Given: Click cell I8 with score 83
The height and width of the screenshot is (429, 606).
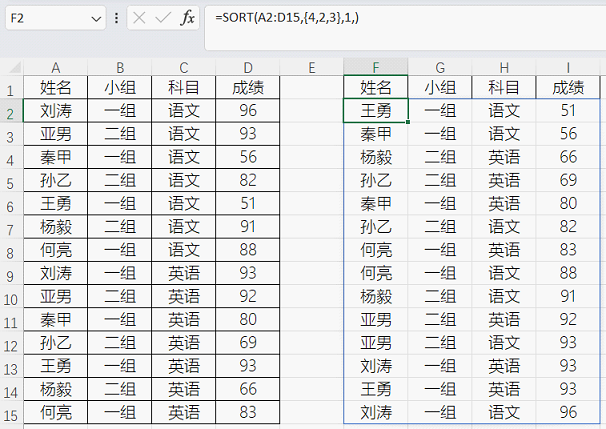Looking at the screenshot, I should tap(568, 250).
